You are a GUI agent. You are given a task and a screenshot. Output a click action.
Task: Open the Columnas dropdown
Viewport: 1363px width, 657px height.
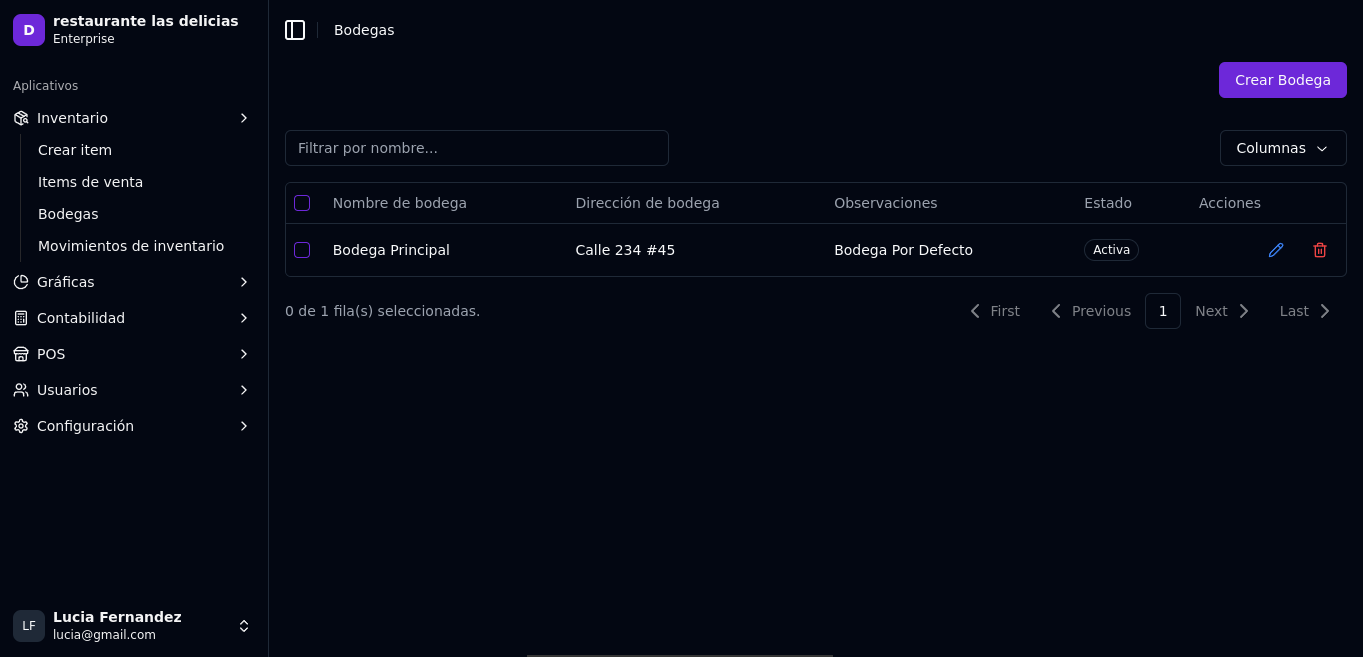[x=1282, y=148]
